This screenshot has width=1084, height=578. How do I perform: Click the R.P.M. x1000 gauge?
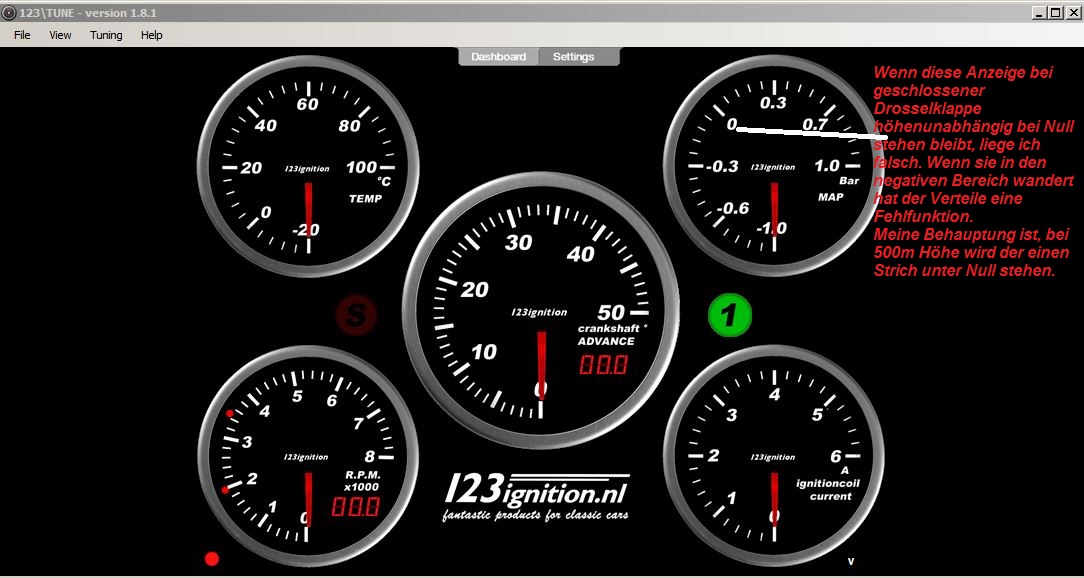point(306,449)
